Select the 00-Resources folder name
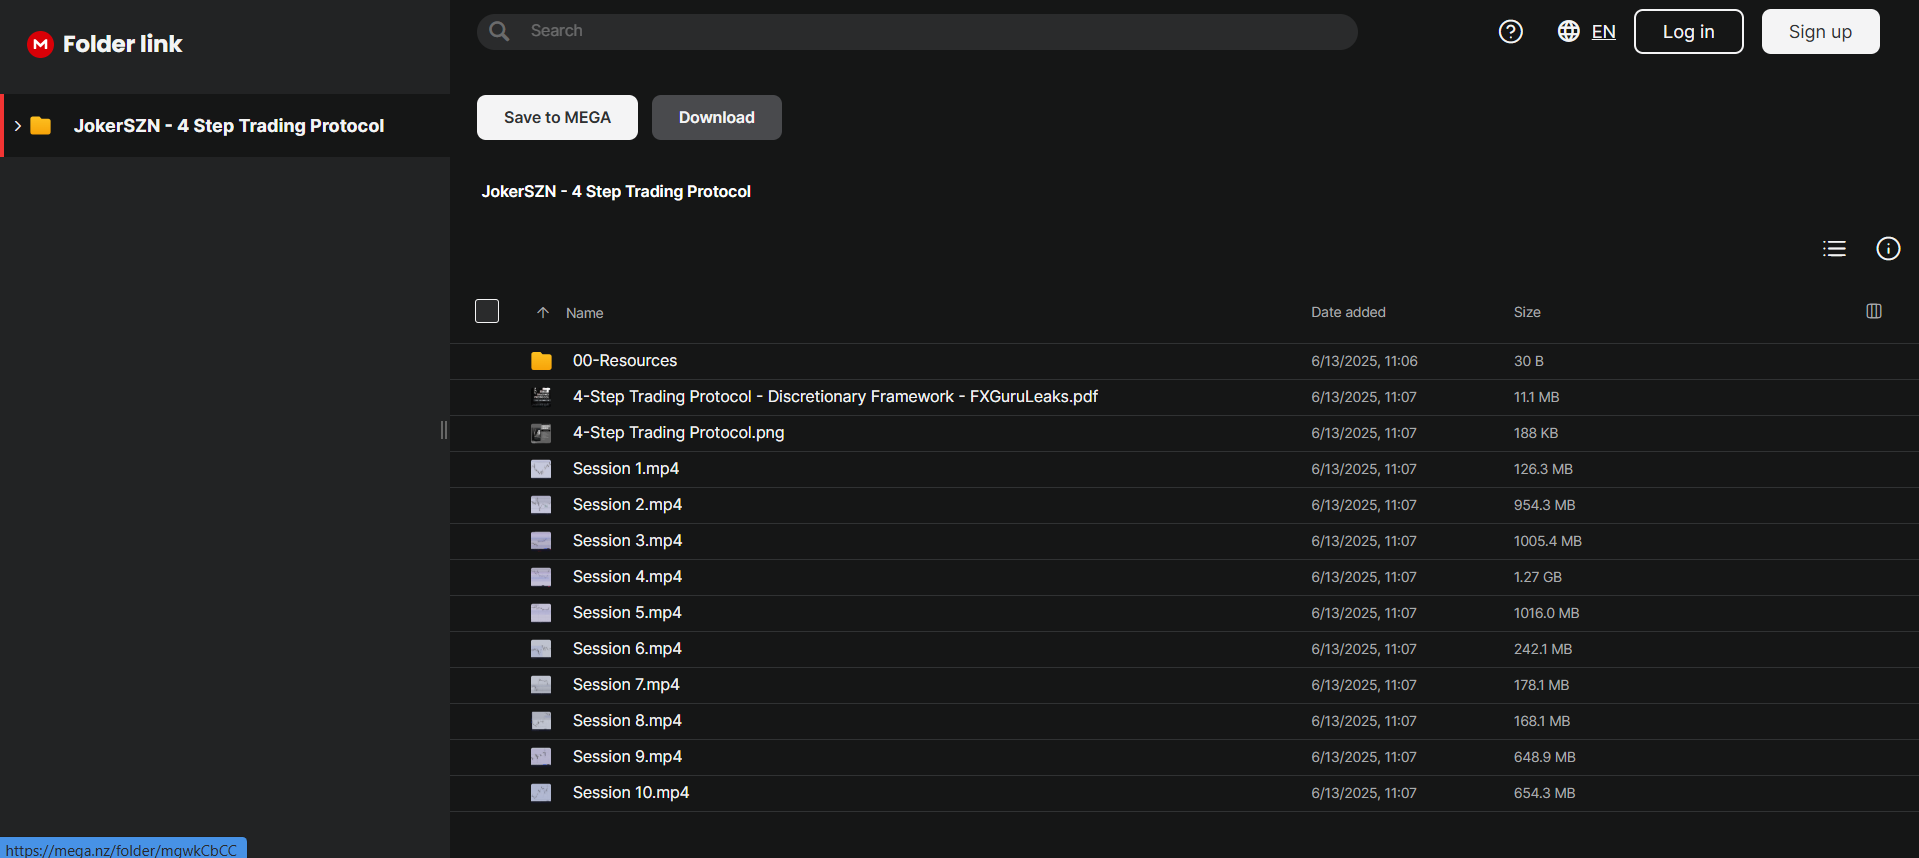The image size is (1919, 858). tap(625, 361)
